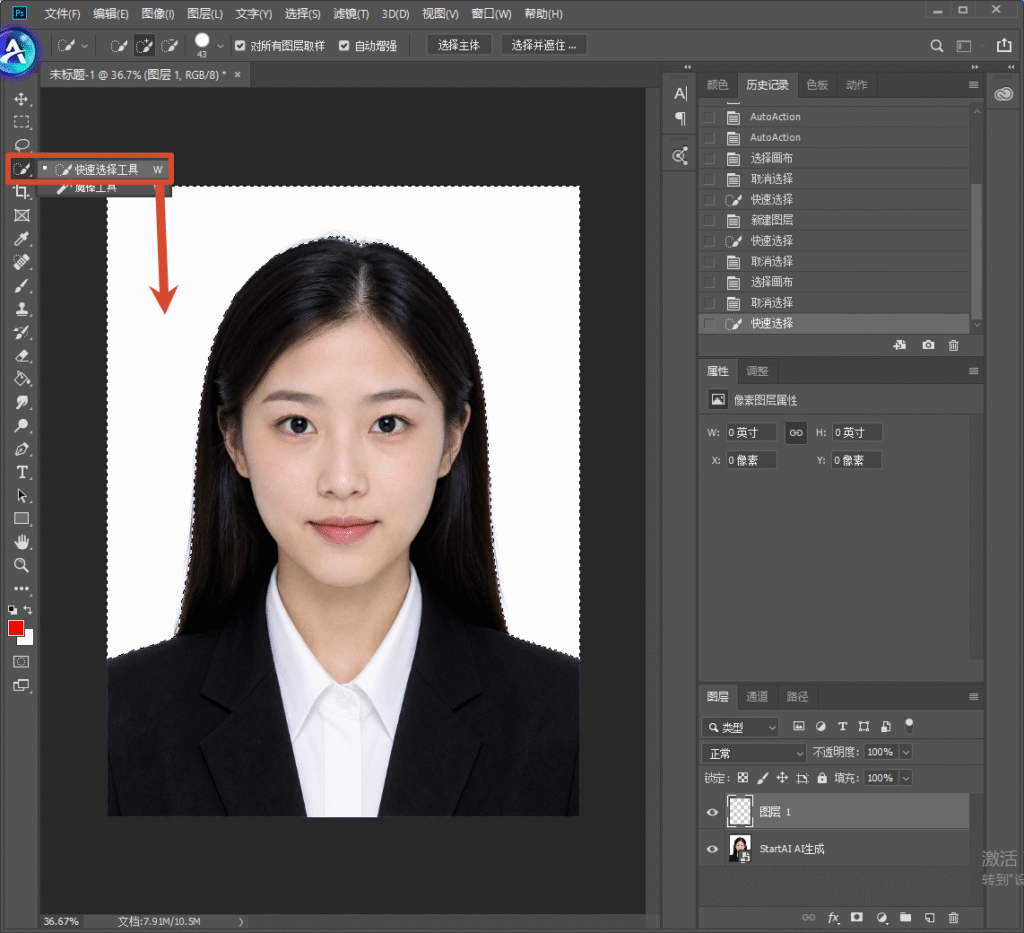Image resolution: width=1024 pixels, height=933 pixels.
Task: Select the Rectangle shape tool
Action: [x=22, y=518]
